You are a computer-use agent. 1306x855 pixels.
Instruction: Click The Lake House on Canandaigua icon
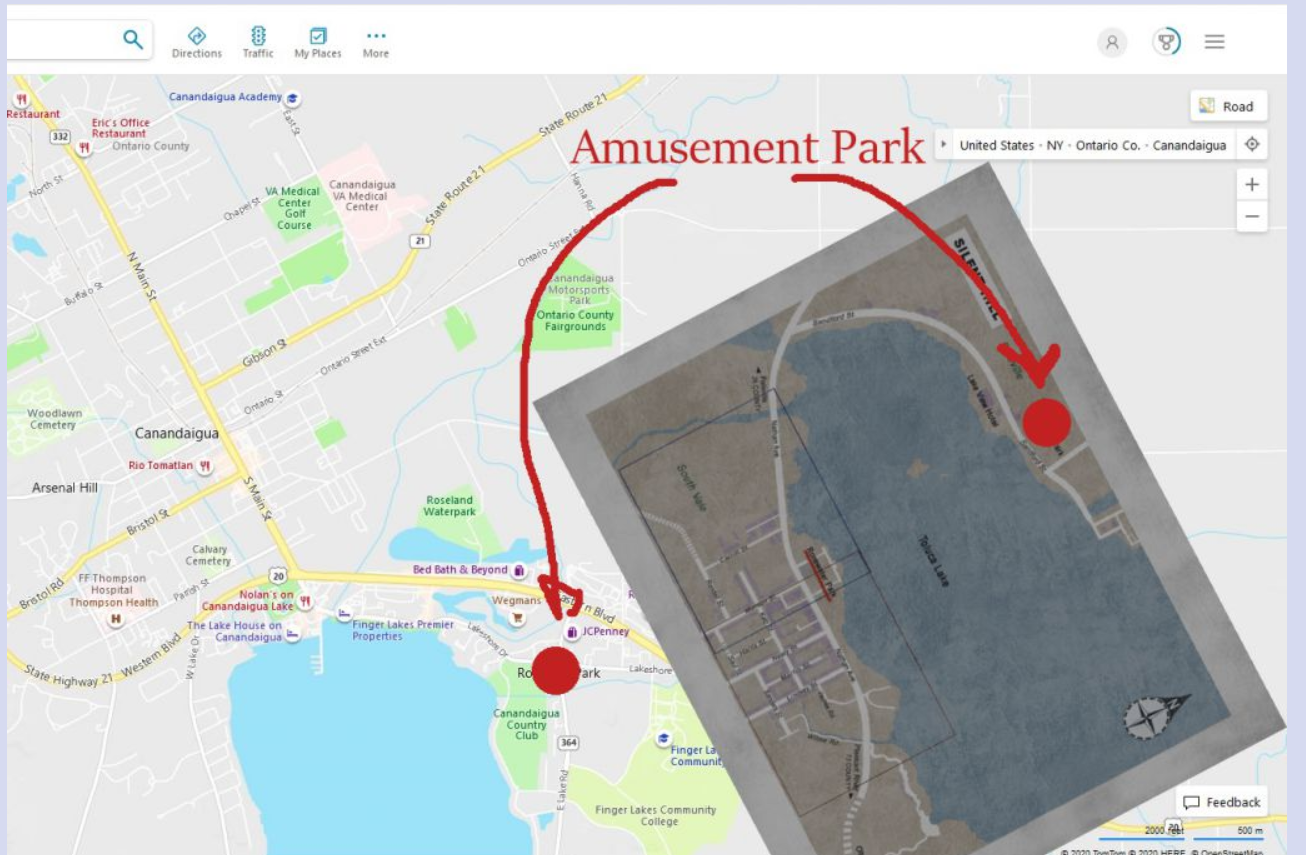292,634
